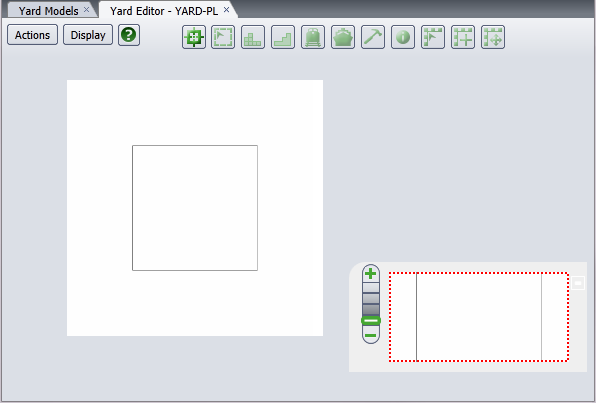
Task: Open the Actions menu
Action: [x=32, y=35]
